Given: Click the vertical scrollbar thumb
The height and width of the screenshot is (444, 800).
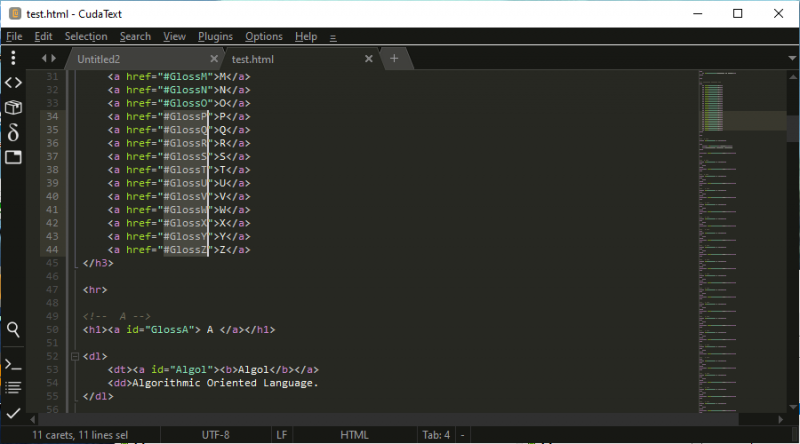Looking at the screenshot, I should (793, 128).
